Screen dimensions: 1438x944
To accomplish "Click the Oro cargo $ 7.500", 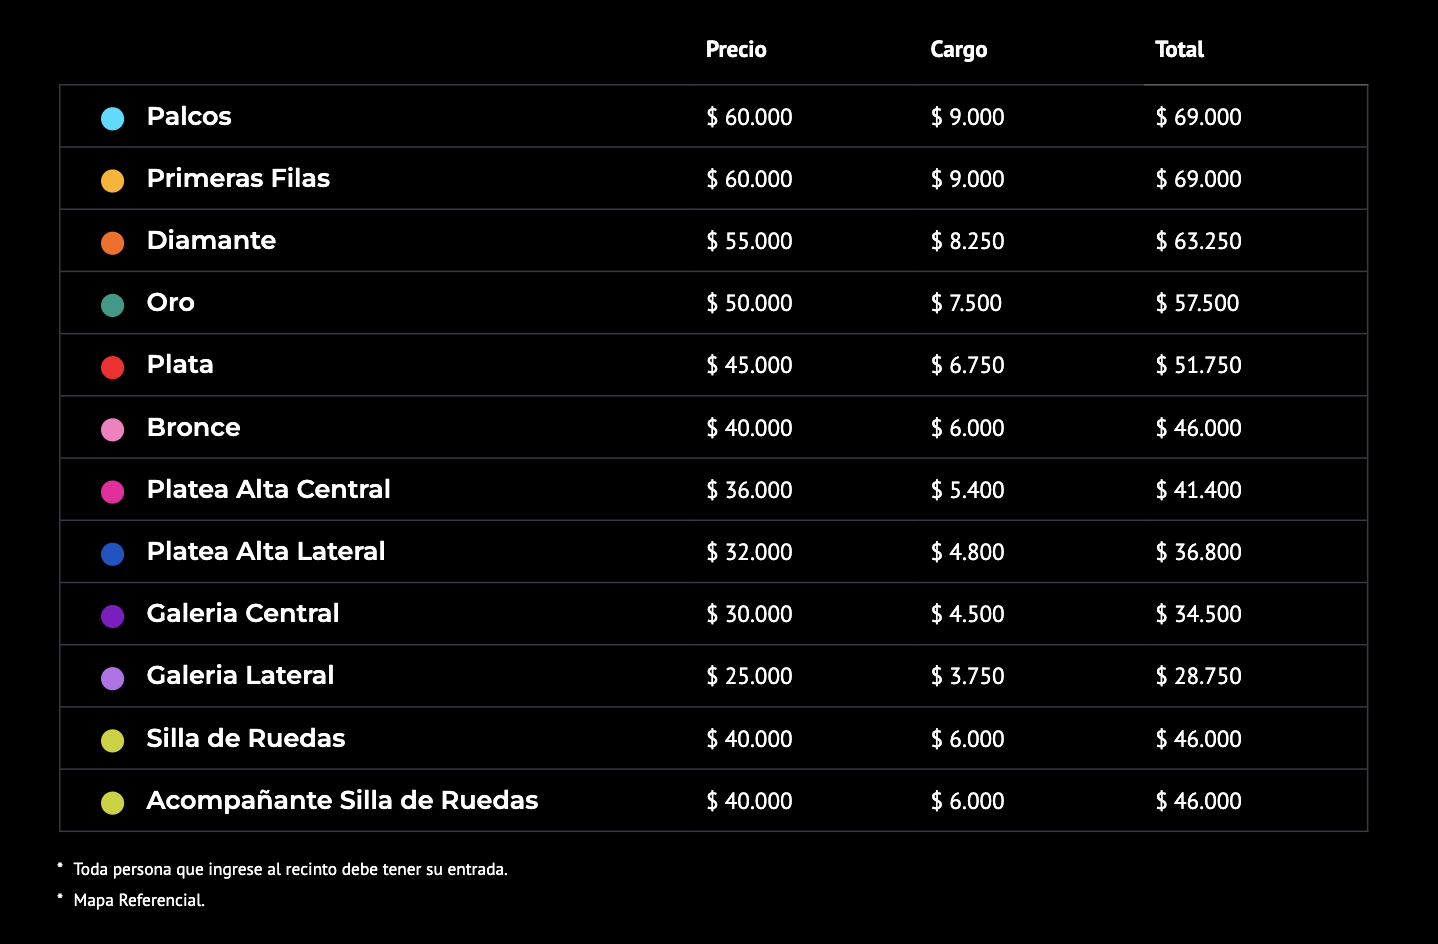I will [x=966, y=303].
